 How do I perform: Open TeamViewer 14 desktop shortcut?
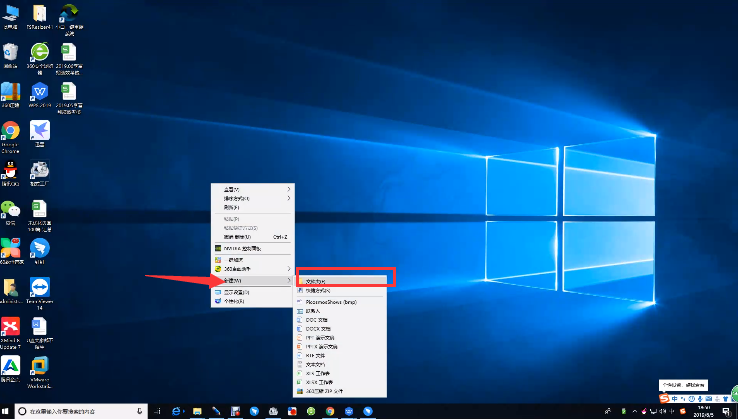tap(41, 288)
